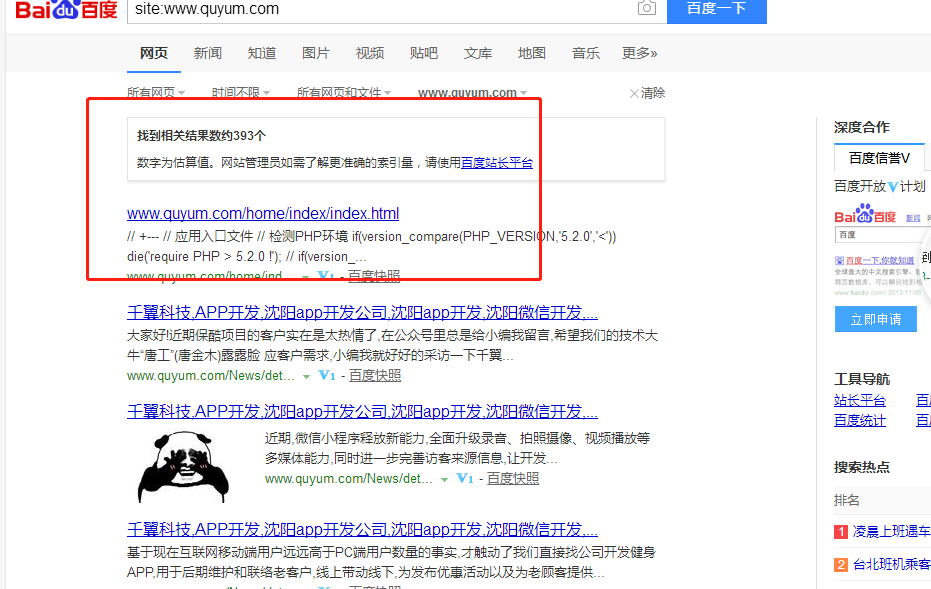Click green URL of the 微信小程序 result
This screenshot has width=931, height=589.
[x=349, y=479]
